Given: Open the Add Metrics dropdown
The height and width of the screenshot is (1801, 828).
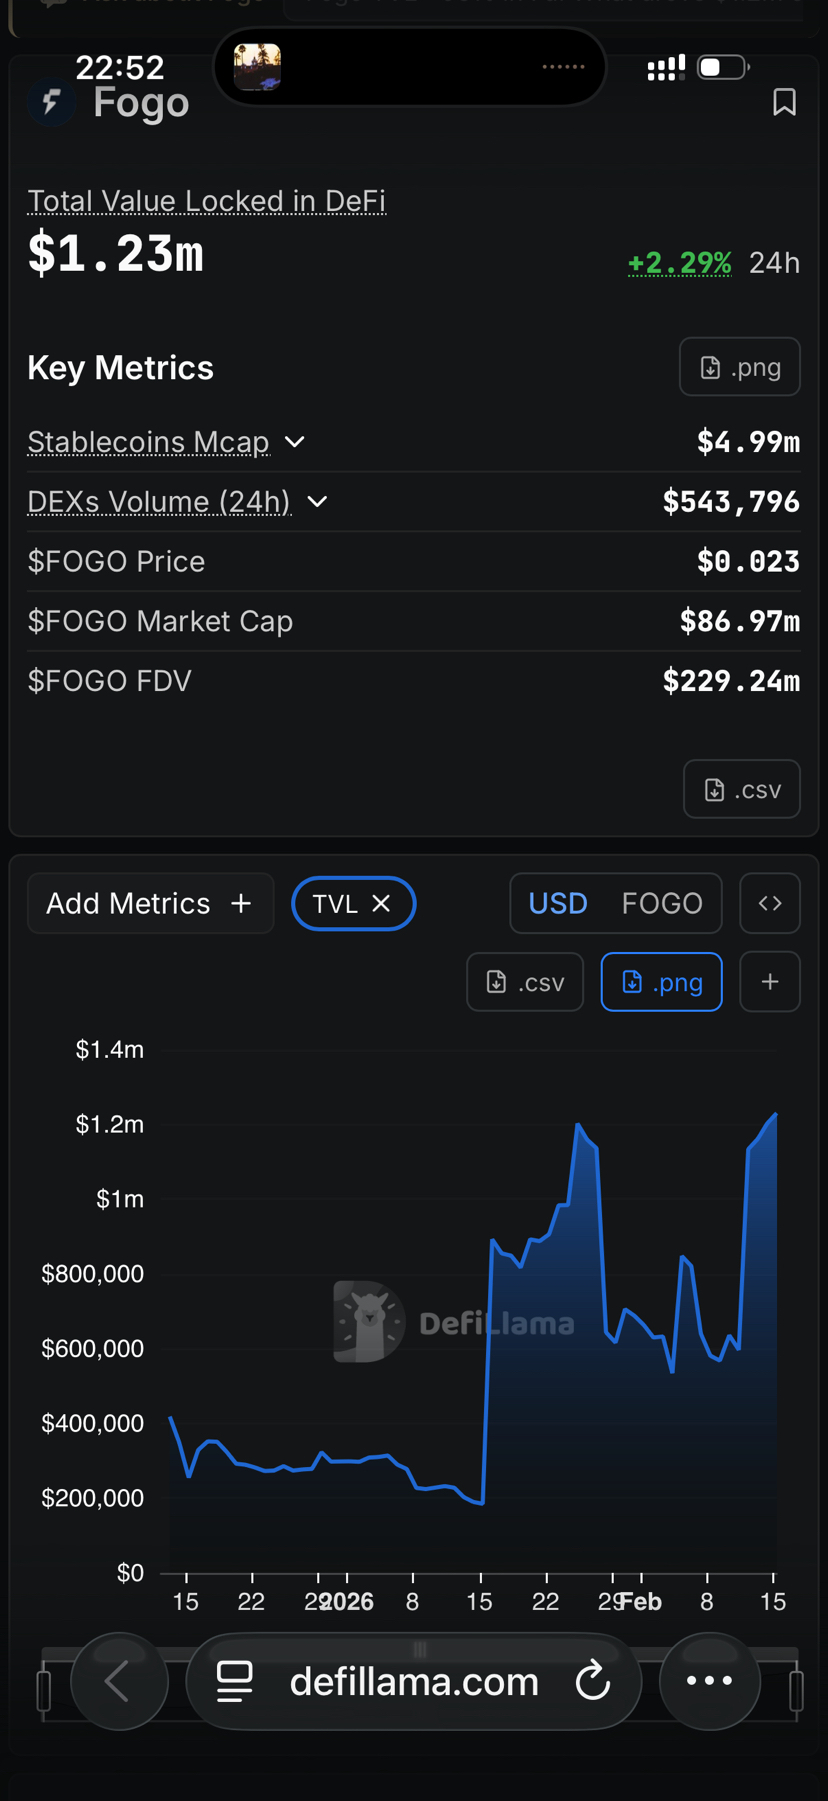Looking at the screenshot, I should click(150, 903).
